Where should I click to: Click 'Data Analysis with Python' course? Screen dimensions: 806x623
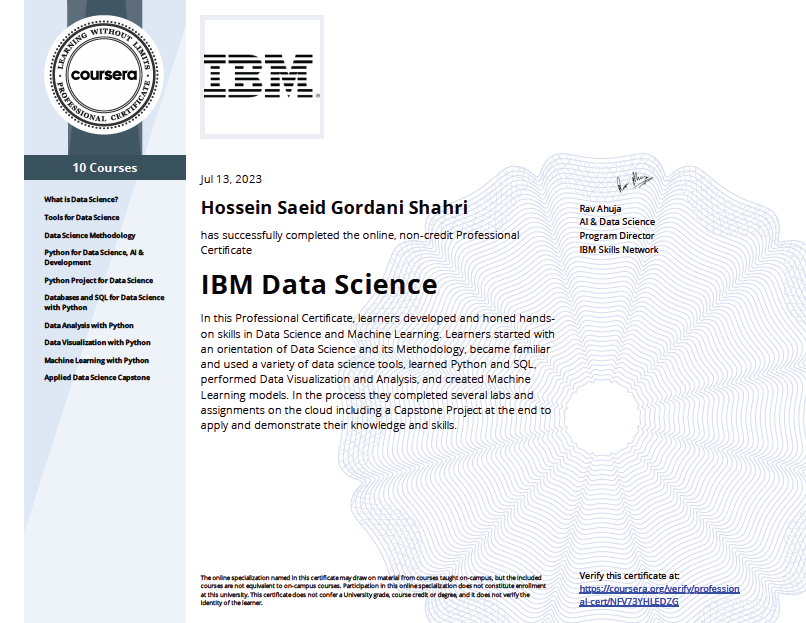click(88, 325)
